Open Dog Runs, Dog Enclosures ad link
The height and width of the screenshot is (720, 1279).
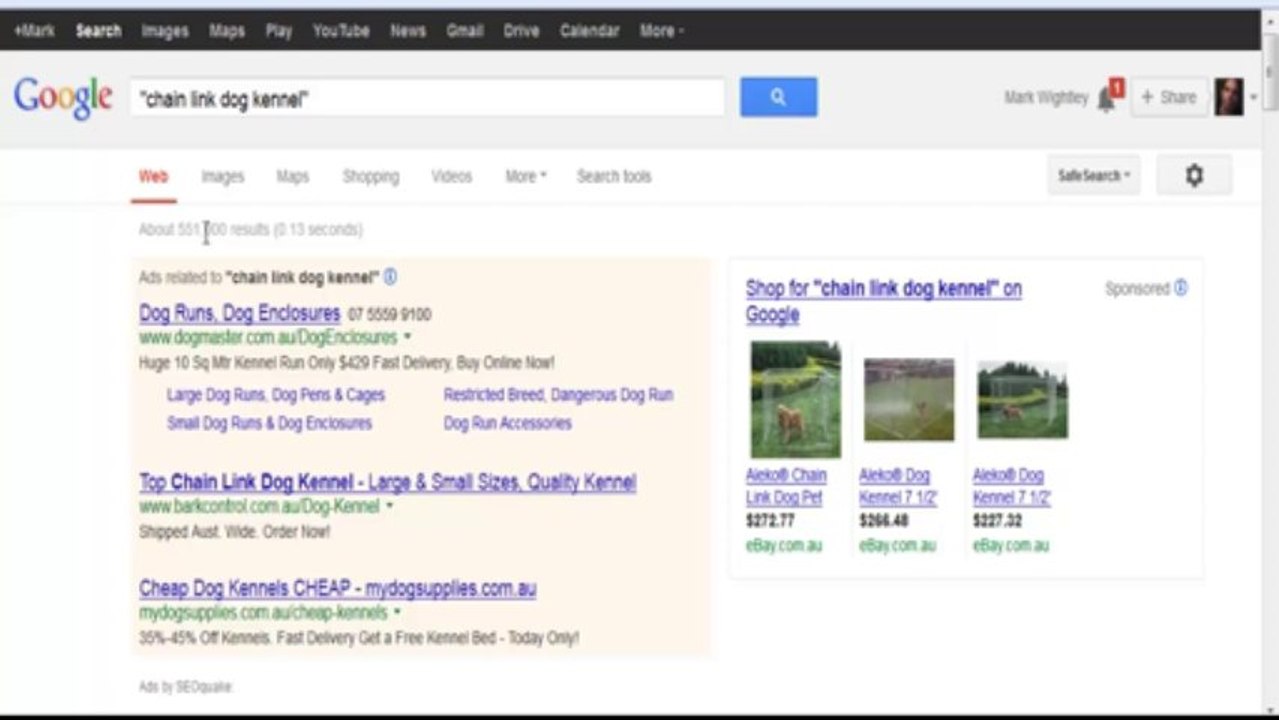240,313
